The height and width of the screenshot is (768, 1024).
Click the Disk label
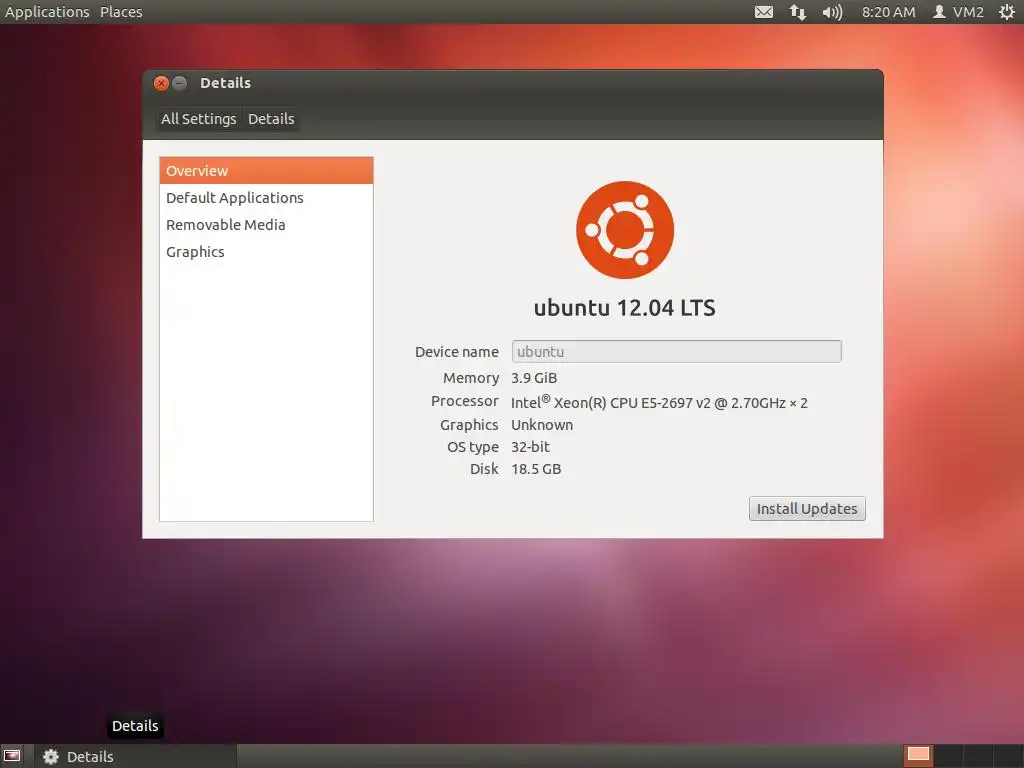point(484,469)
